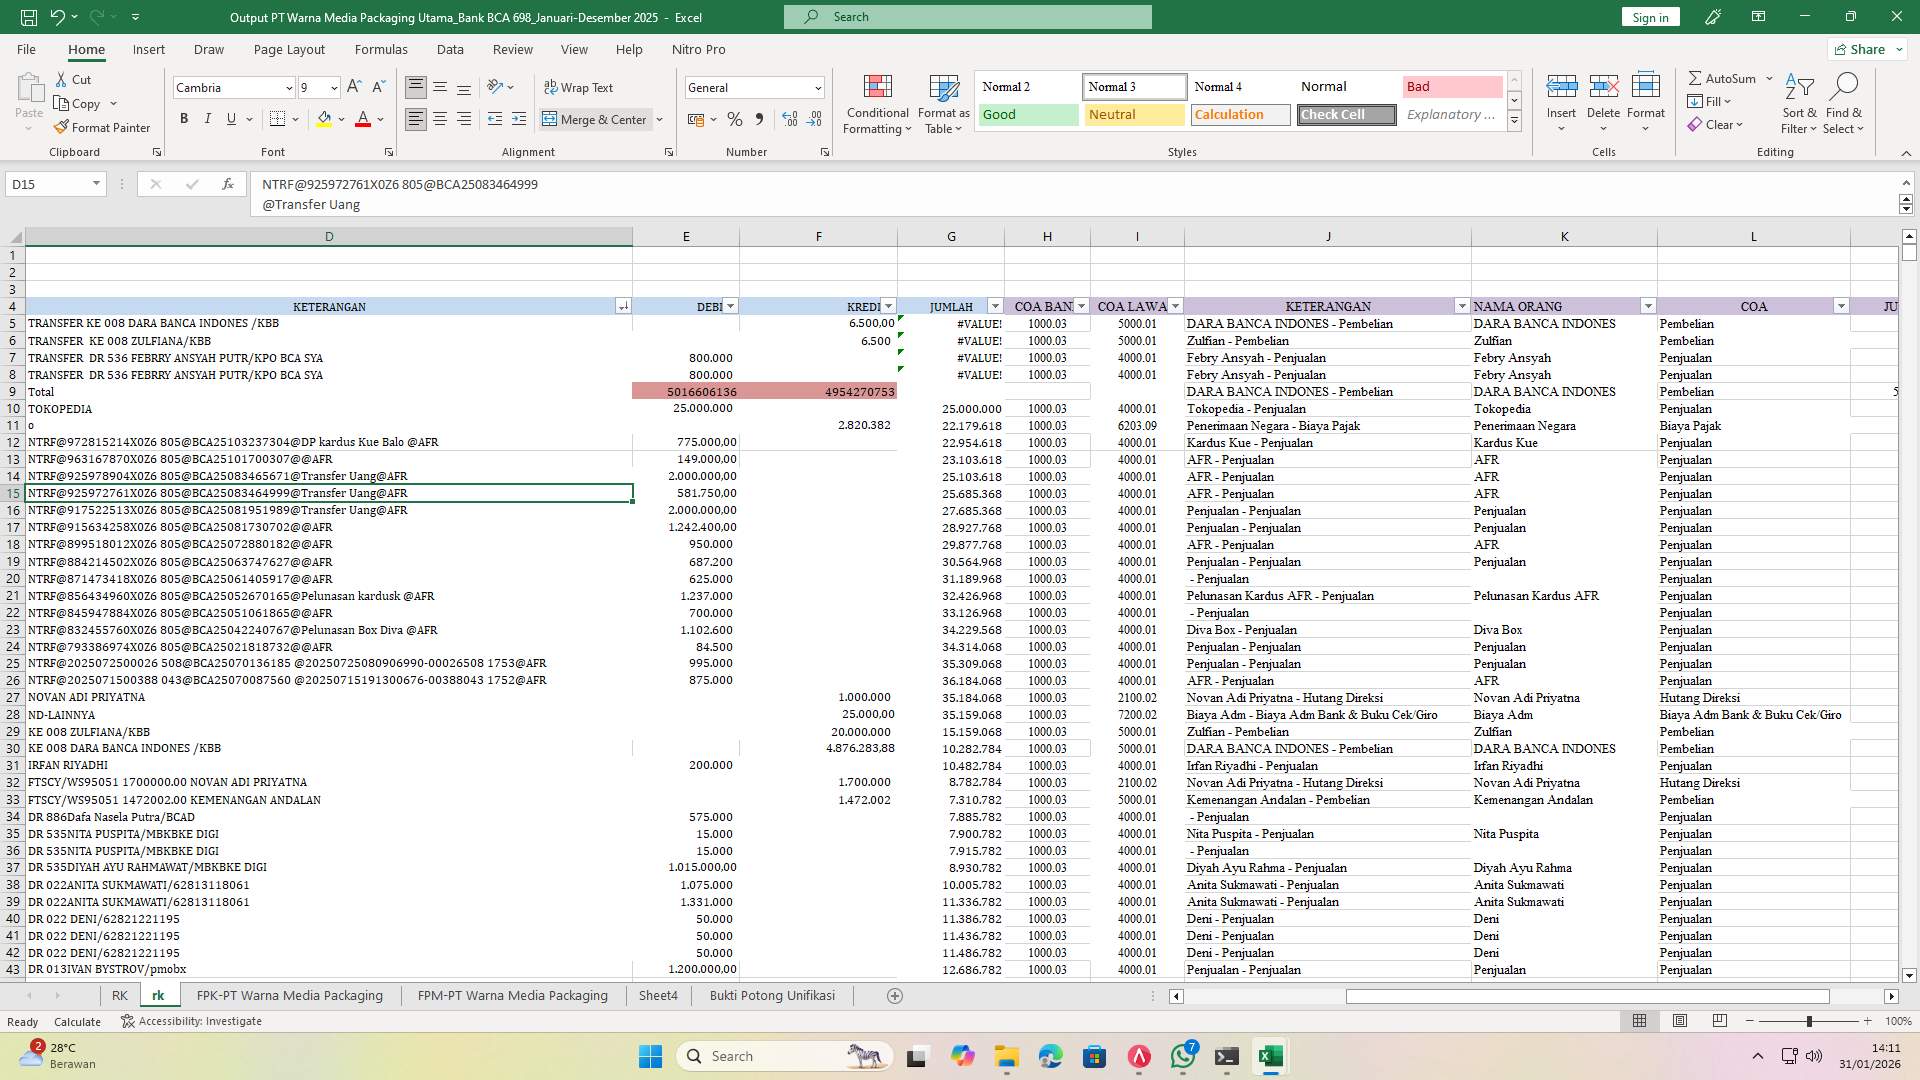Click the horizontal scrollbar below the sheet

pyautogui.click(x=1589, y=996)
